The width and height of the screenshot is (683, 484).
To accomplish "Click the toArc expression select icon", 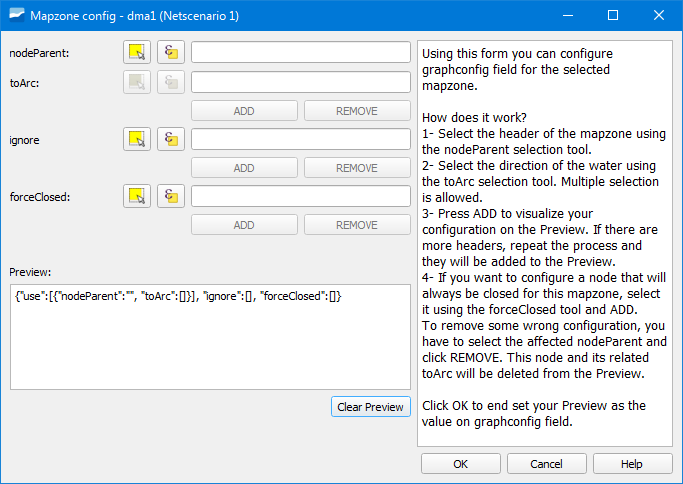I will pos(171,83).
